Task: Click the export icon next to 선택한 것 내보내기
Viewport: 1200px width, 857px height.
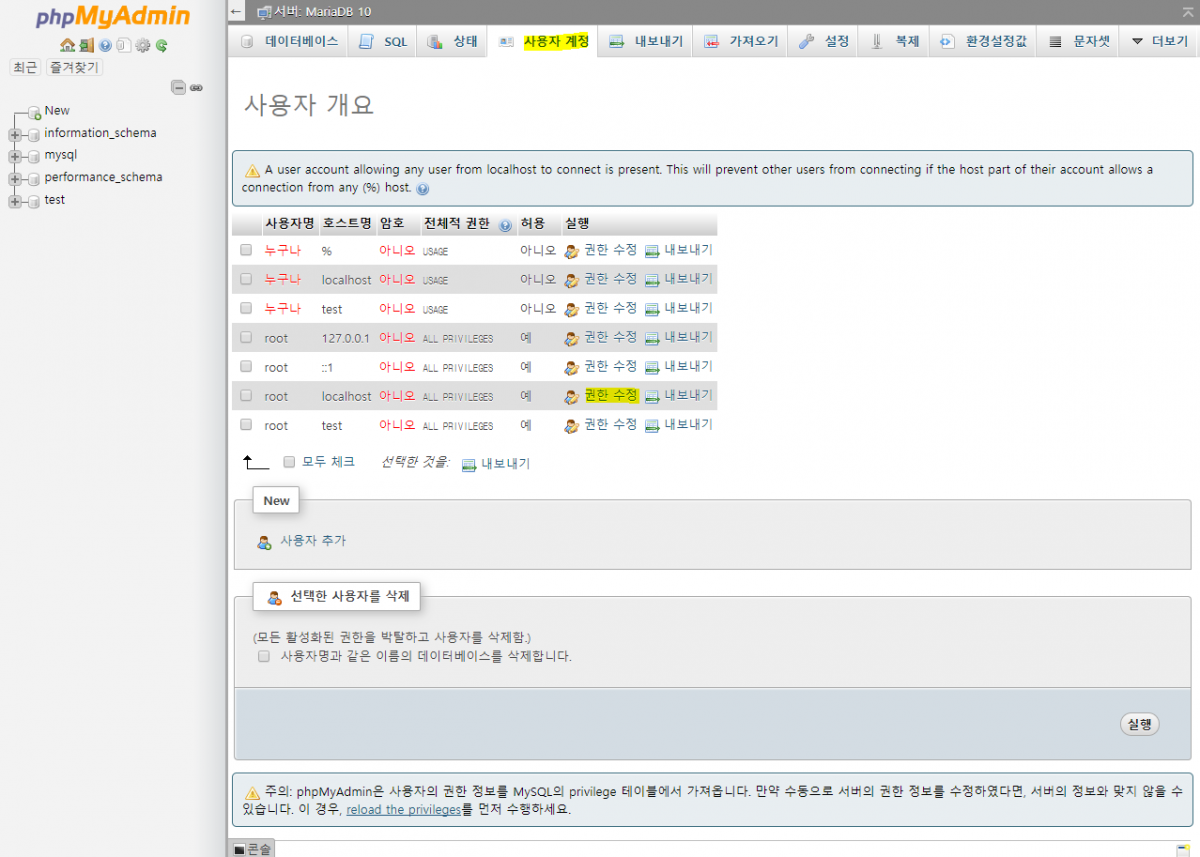Action: [x=468, y=465]
